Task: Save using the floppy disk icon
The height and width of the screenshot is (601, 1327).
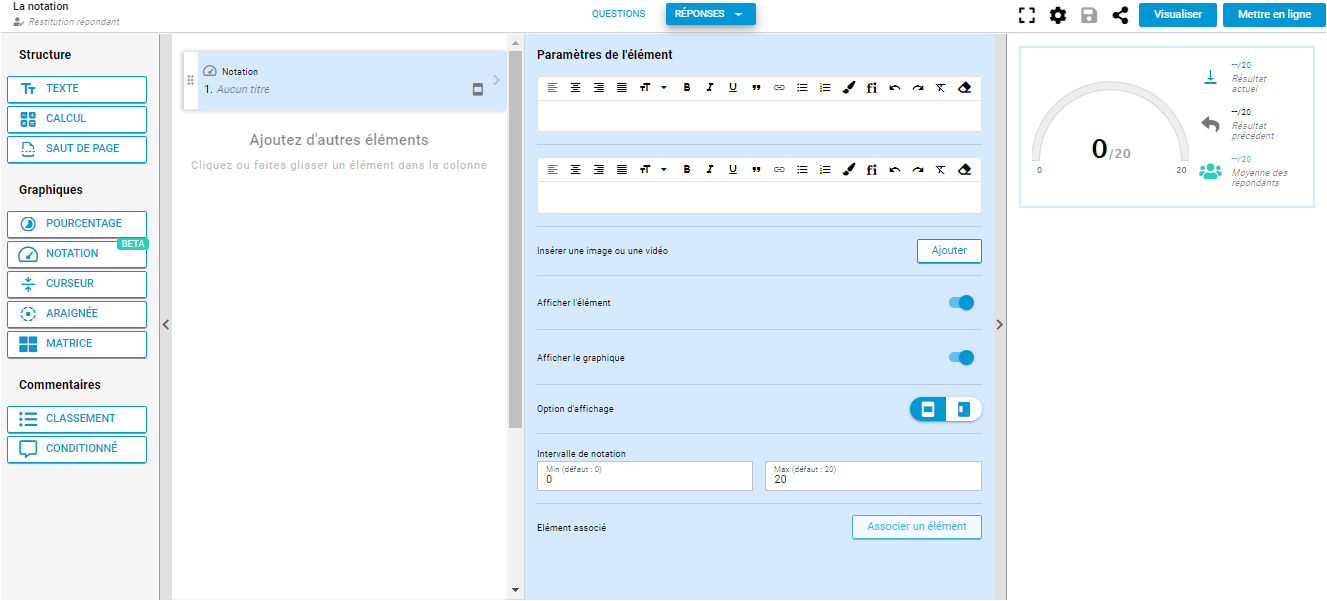Action: coord(1089,15)
